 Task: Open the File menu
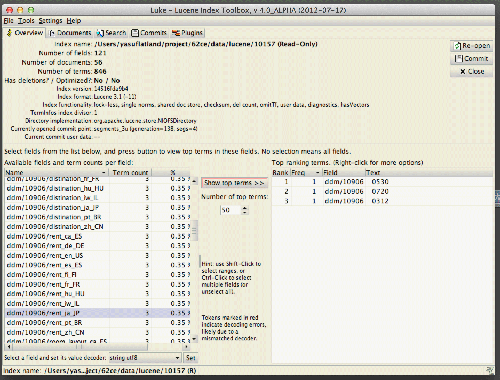pyautogui.click(x=8, y=21)
